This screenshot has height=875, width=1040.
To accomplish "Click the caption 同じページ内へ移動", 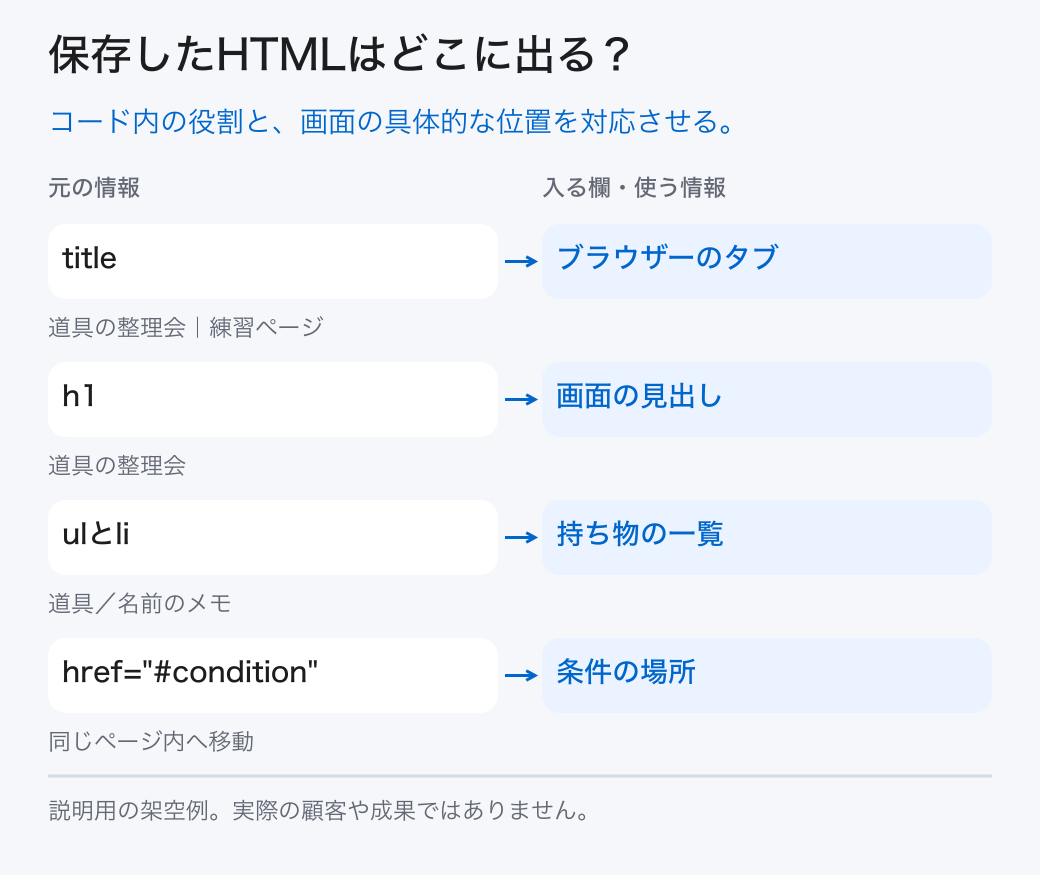I will tap(151, 741).
